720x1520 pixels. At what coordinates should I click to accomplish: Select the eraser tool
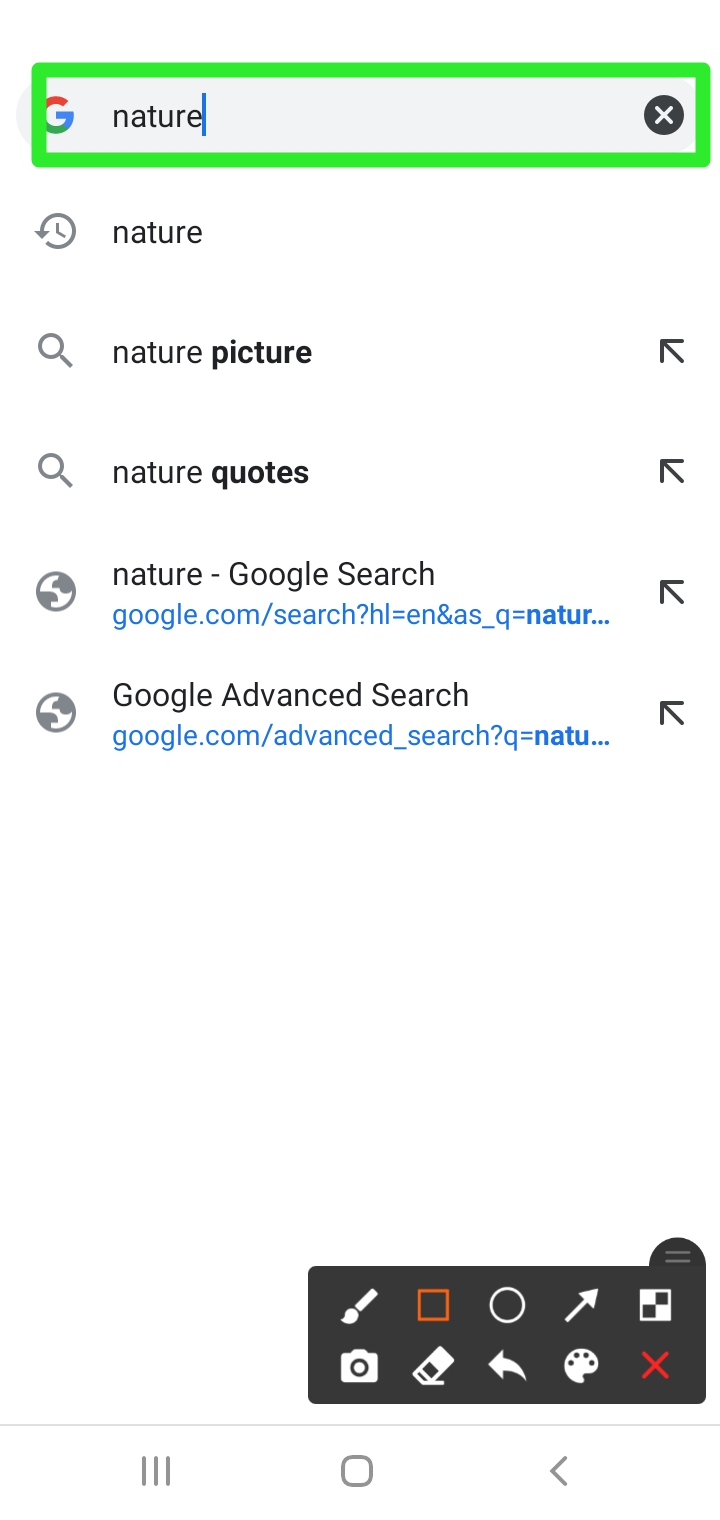pyautogui.click(x=433, y=1366)
